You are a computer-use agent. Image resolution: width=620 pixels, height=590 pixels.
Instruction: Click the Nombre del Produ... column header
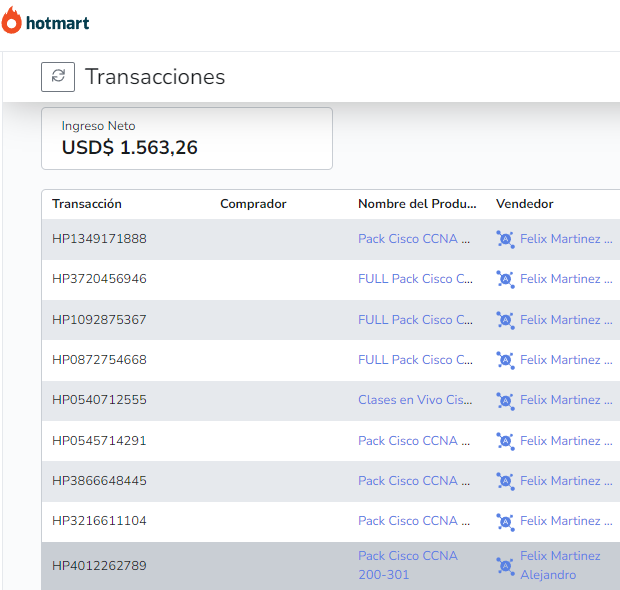[x=417, y=204]
